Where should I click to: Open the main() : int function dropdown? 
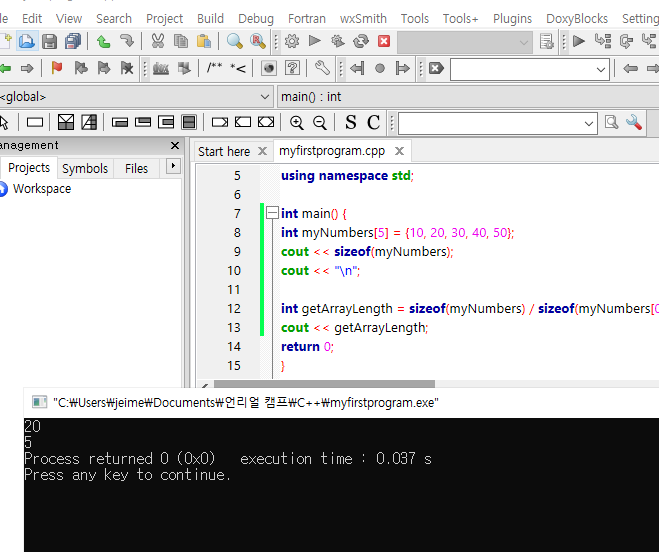[x=468, y=97]
